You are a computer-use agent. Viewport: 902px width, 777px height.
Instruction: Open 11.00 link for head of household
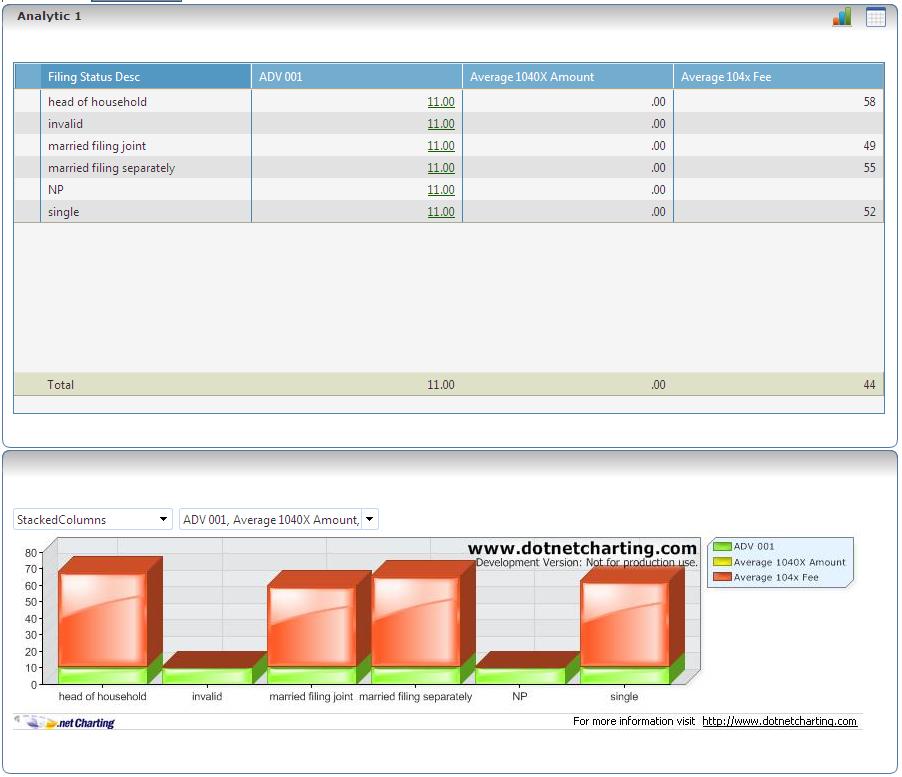tap(441, 102)
